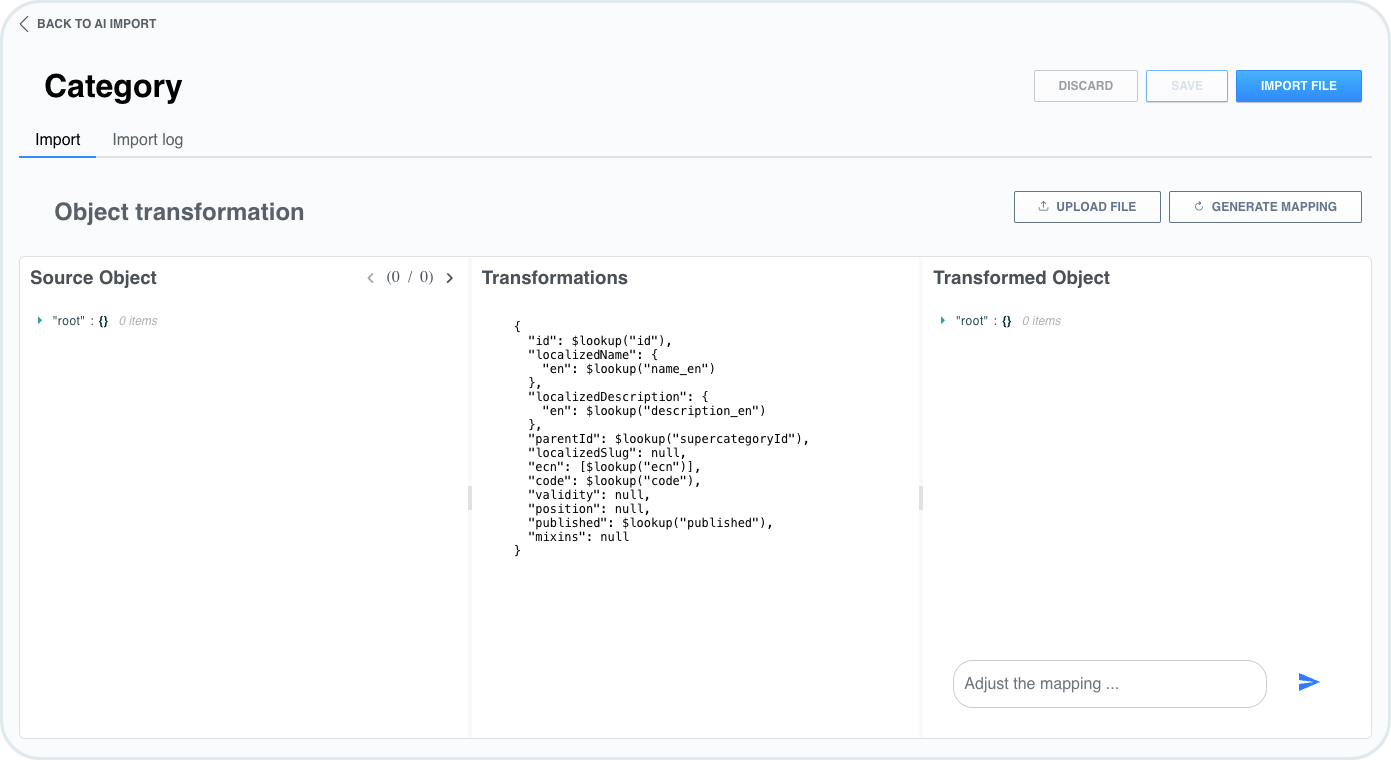Click the refresh icon on GENERATE MAPPING

[1199, 206]
